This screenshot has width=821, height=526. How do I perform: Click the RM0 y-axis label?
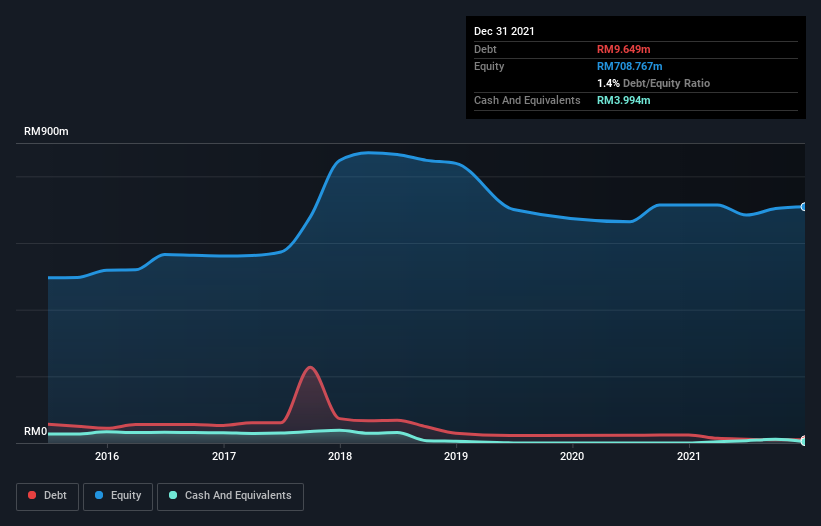[36, 431]
